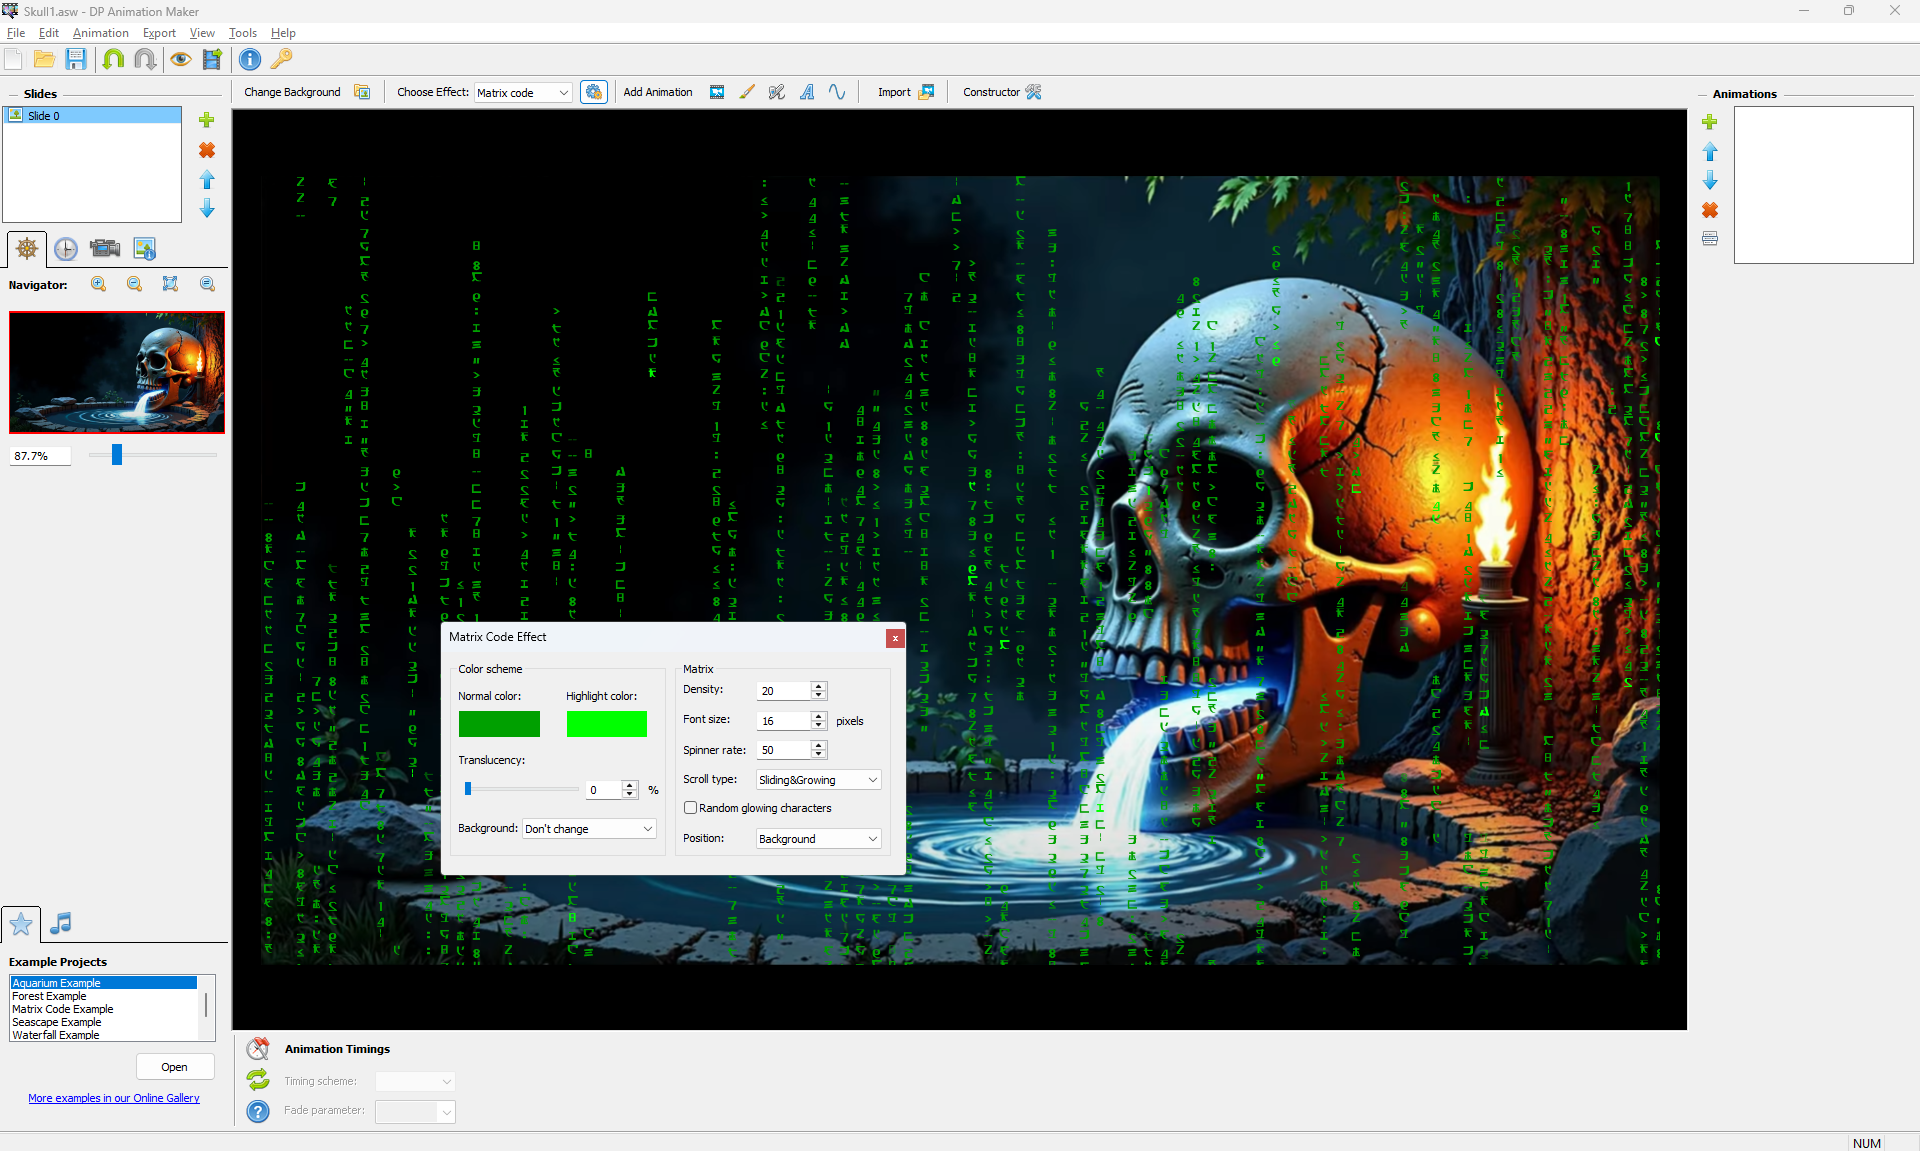Click the Preview eye icon in toolbar
This screenshot has height=1151, width=1920.
point(180,60)
